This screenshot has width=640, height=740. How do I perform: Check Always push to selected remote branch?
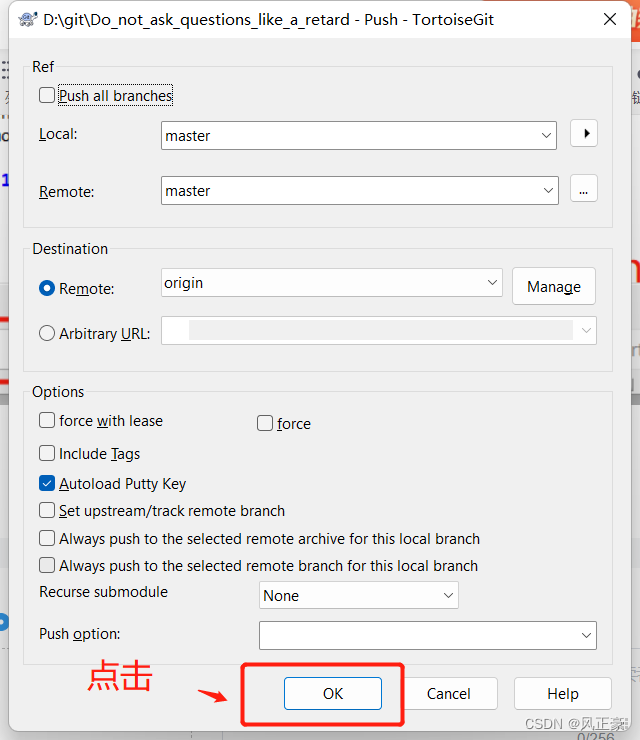47,565
